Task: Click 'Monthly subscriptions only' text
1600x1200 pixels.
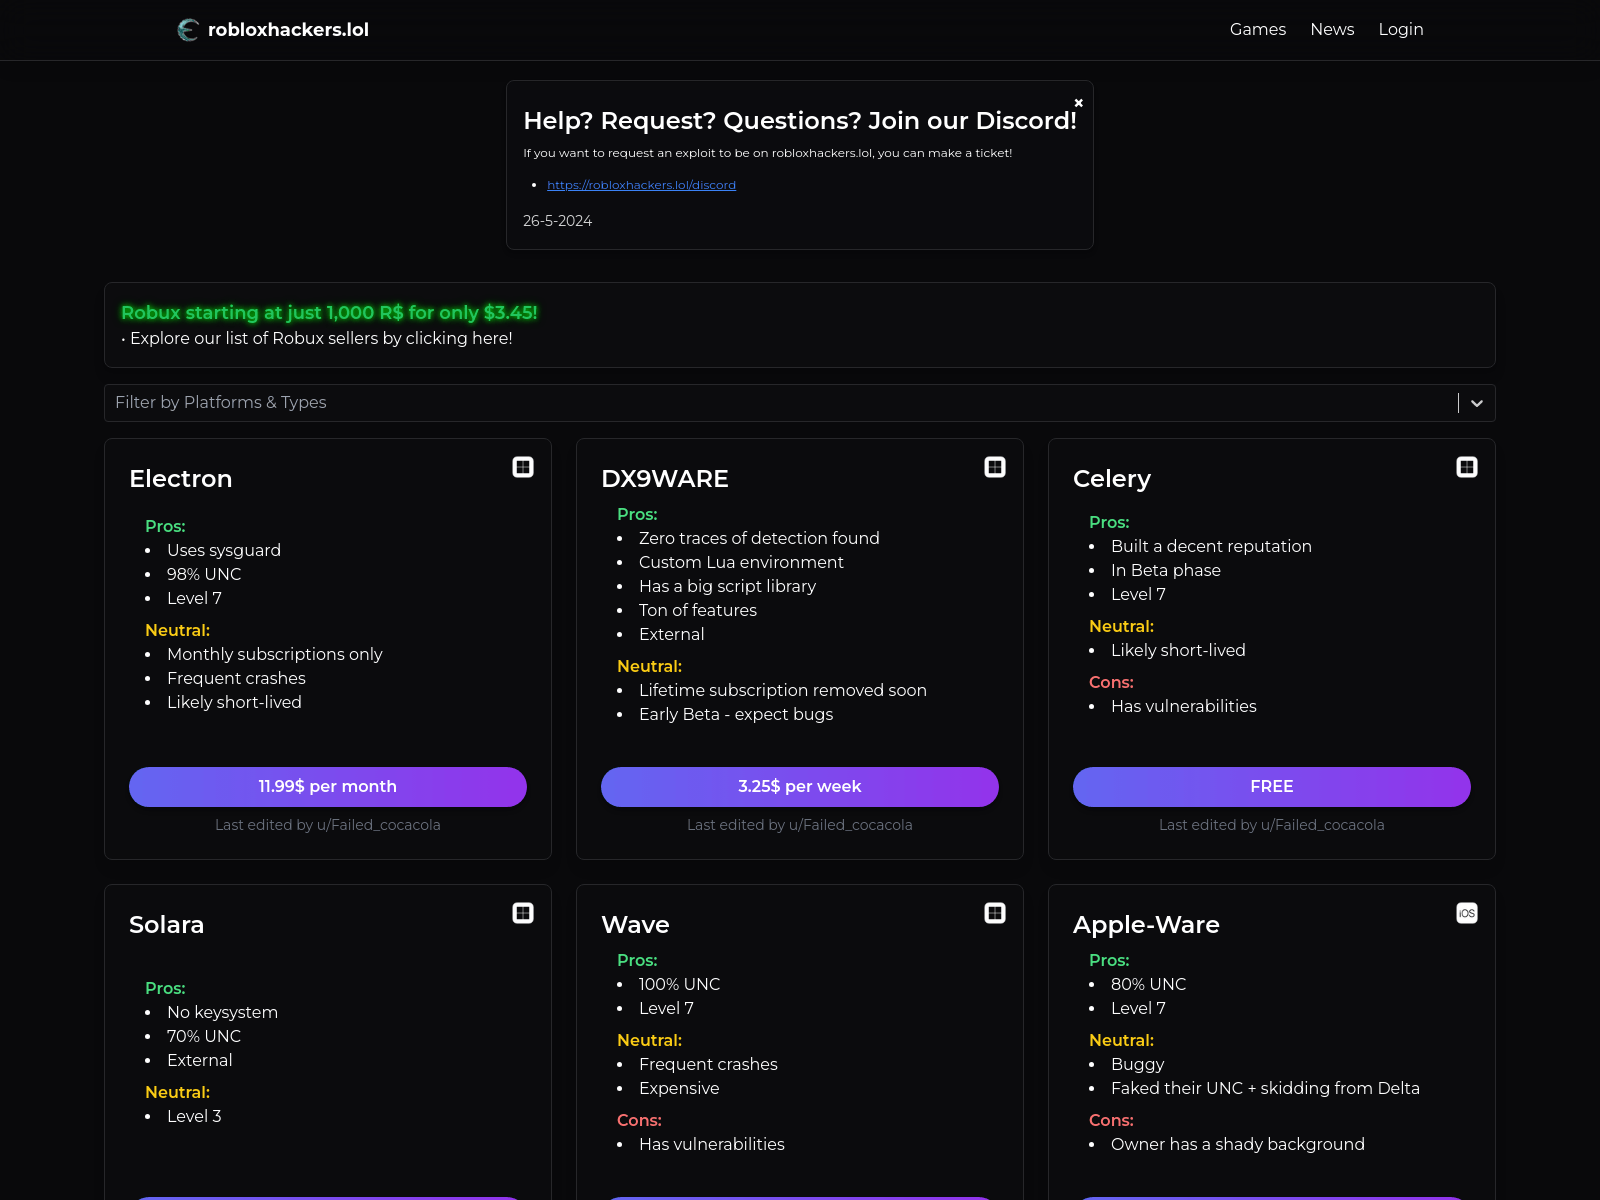Action: (275, 654)
